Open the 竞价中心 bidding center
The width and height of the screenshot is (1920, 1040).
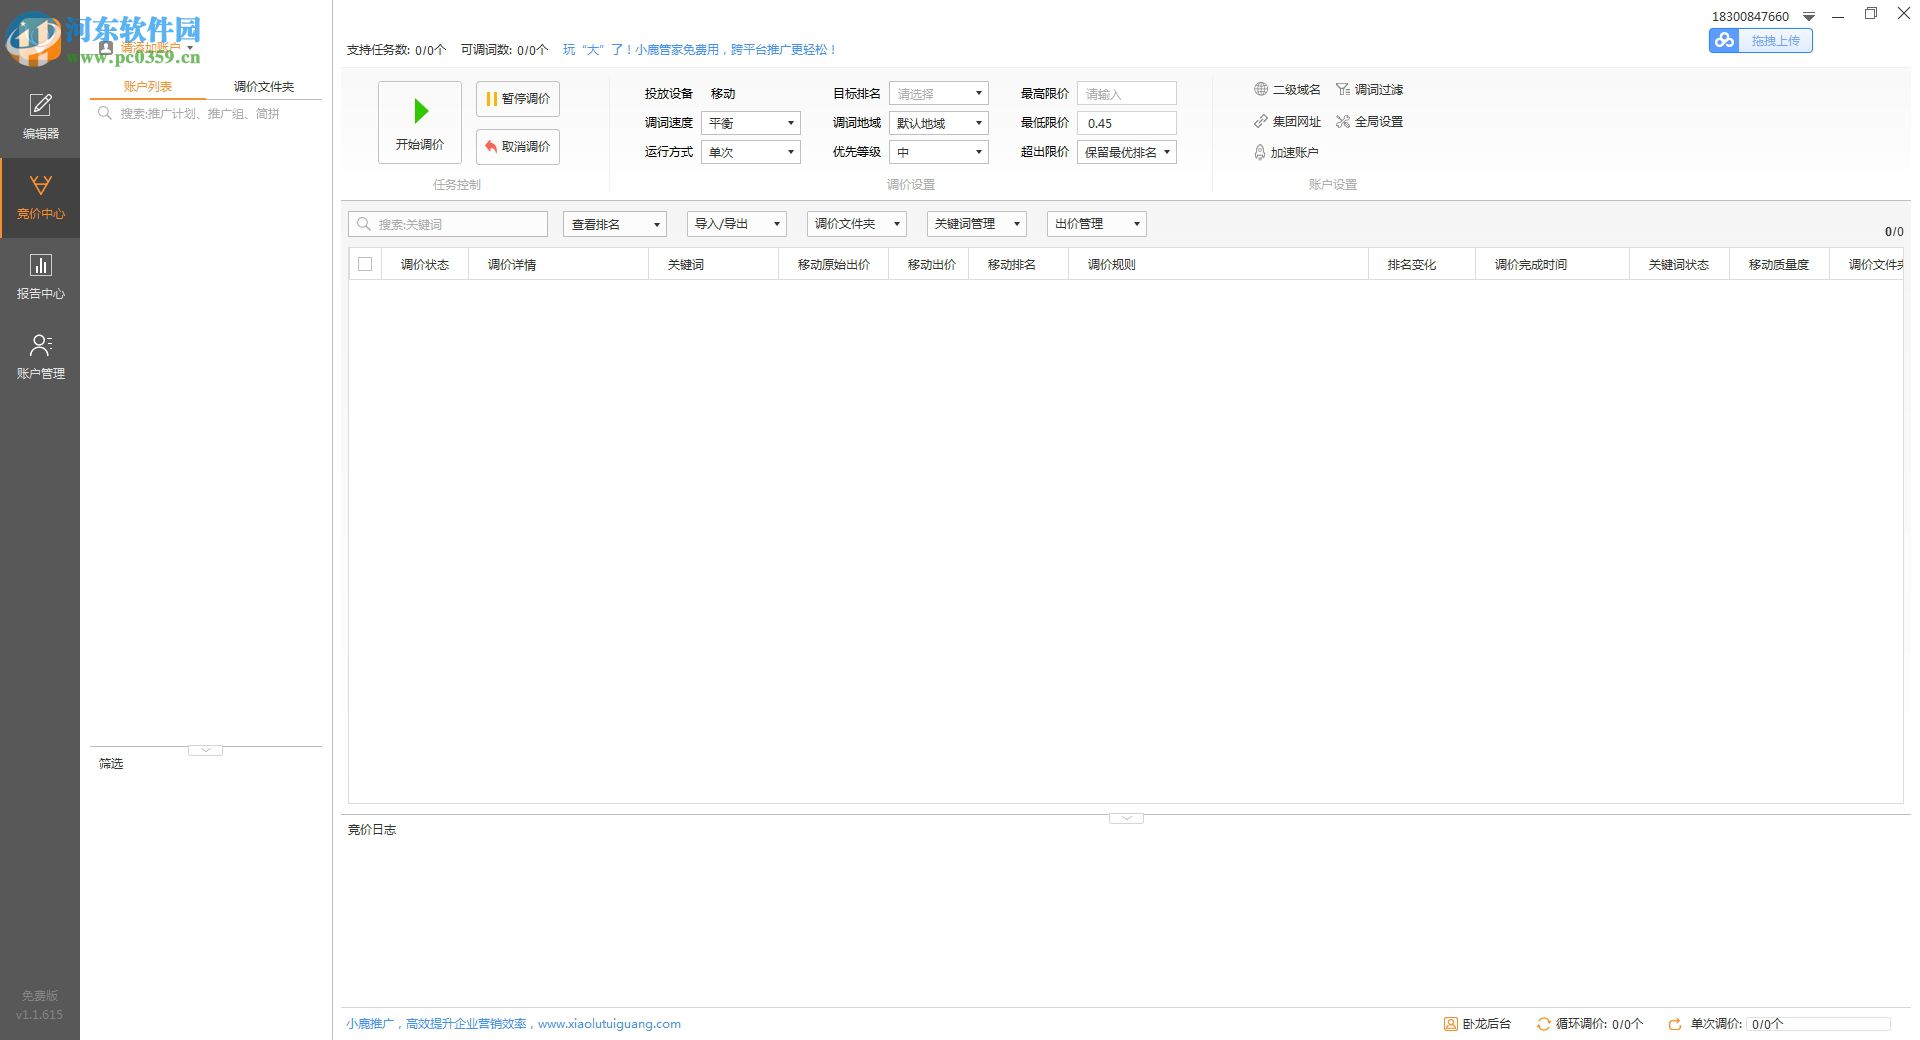[x=40, y=197]
